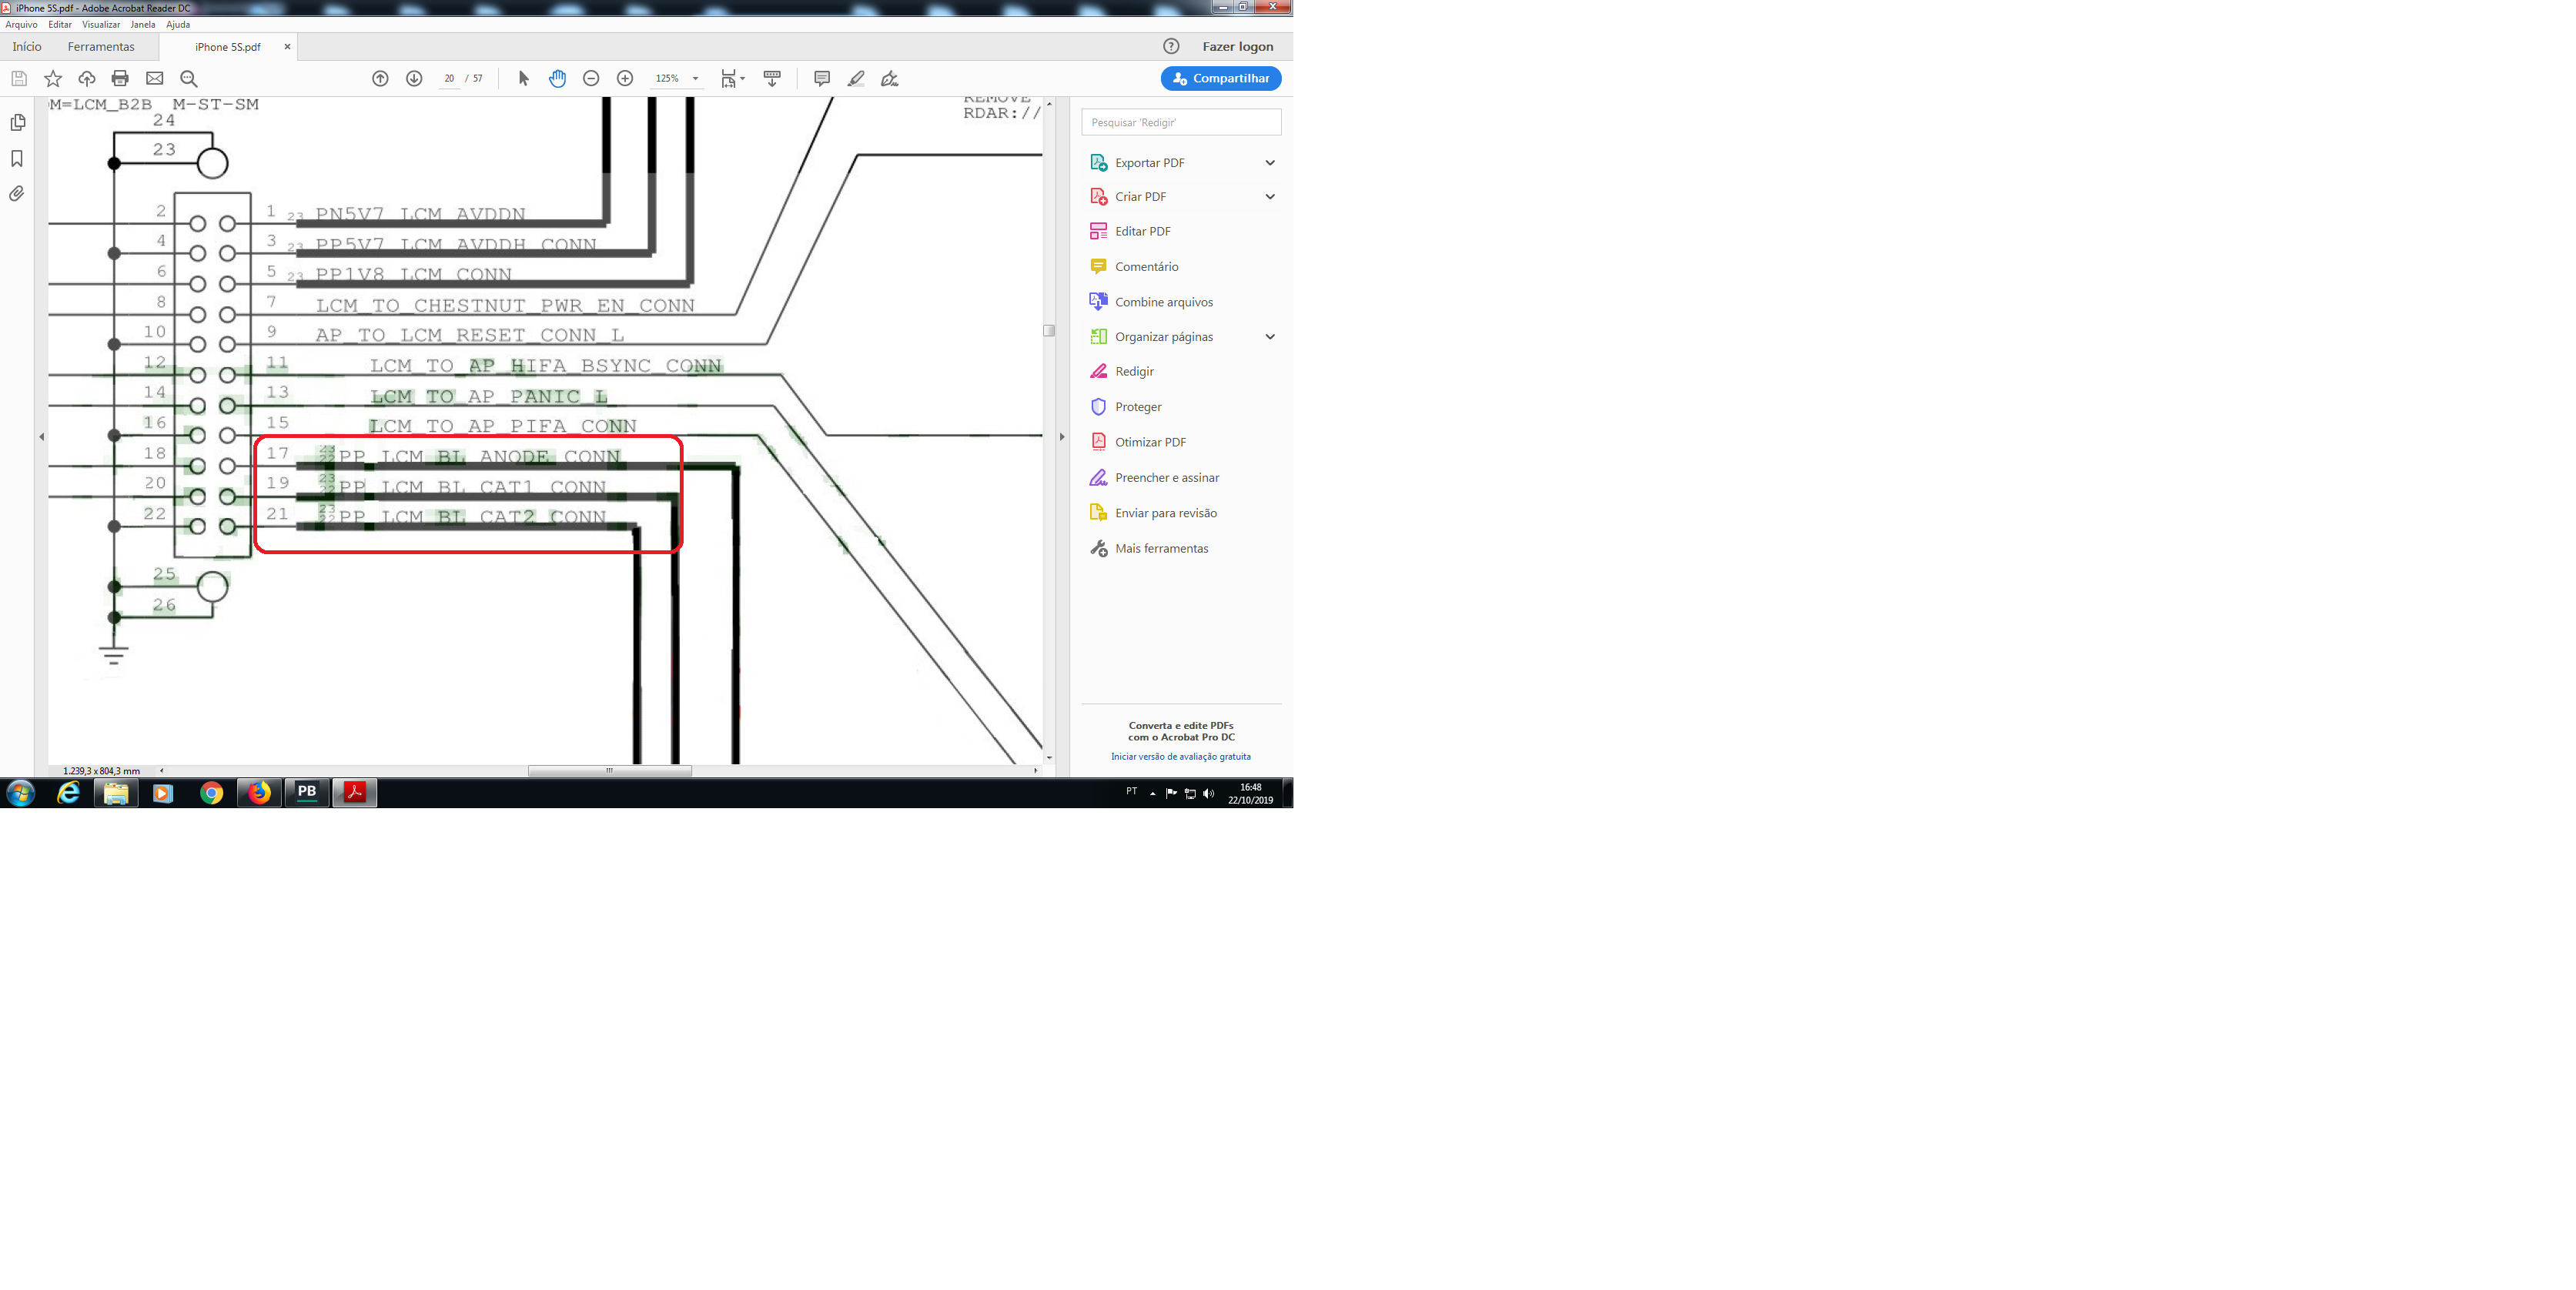Open the attachments paperclip panel

click(x=17, y=194)
